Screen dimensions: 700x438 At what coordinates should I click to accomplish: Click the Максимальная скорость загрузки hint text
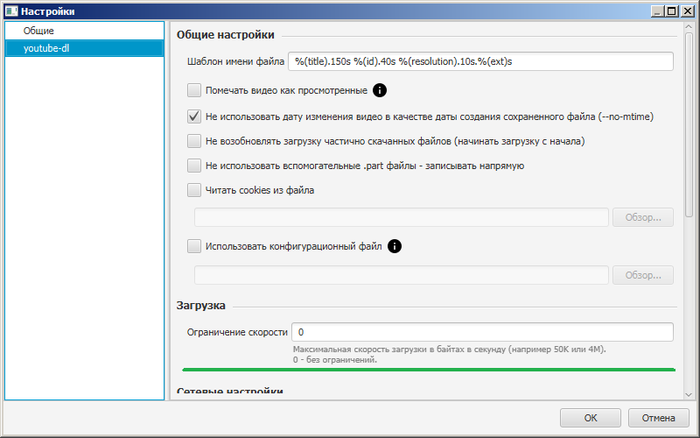(x=449, y=355)
